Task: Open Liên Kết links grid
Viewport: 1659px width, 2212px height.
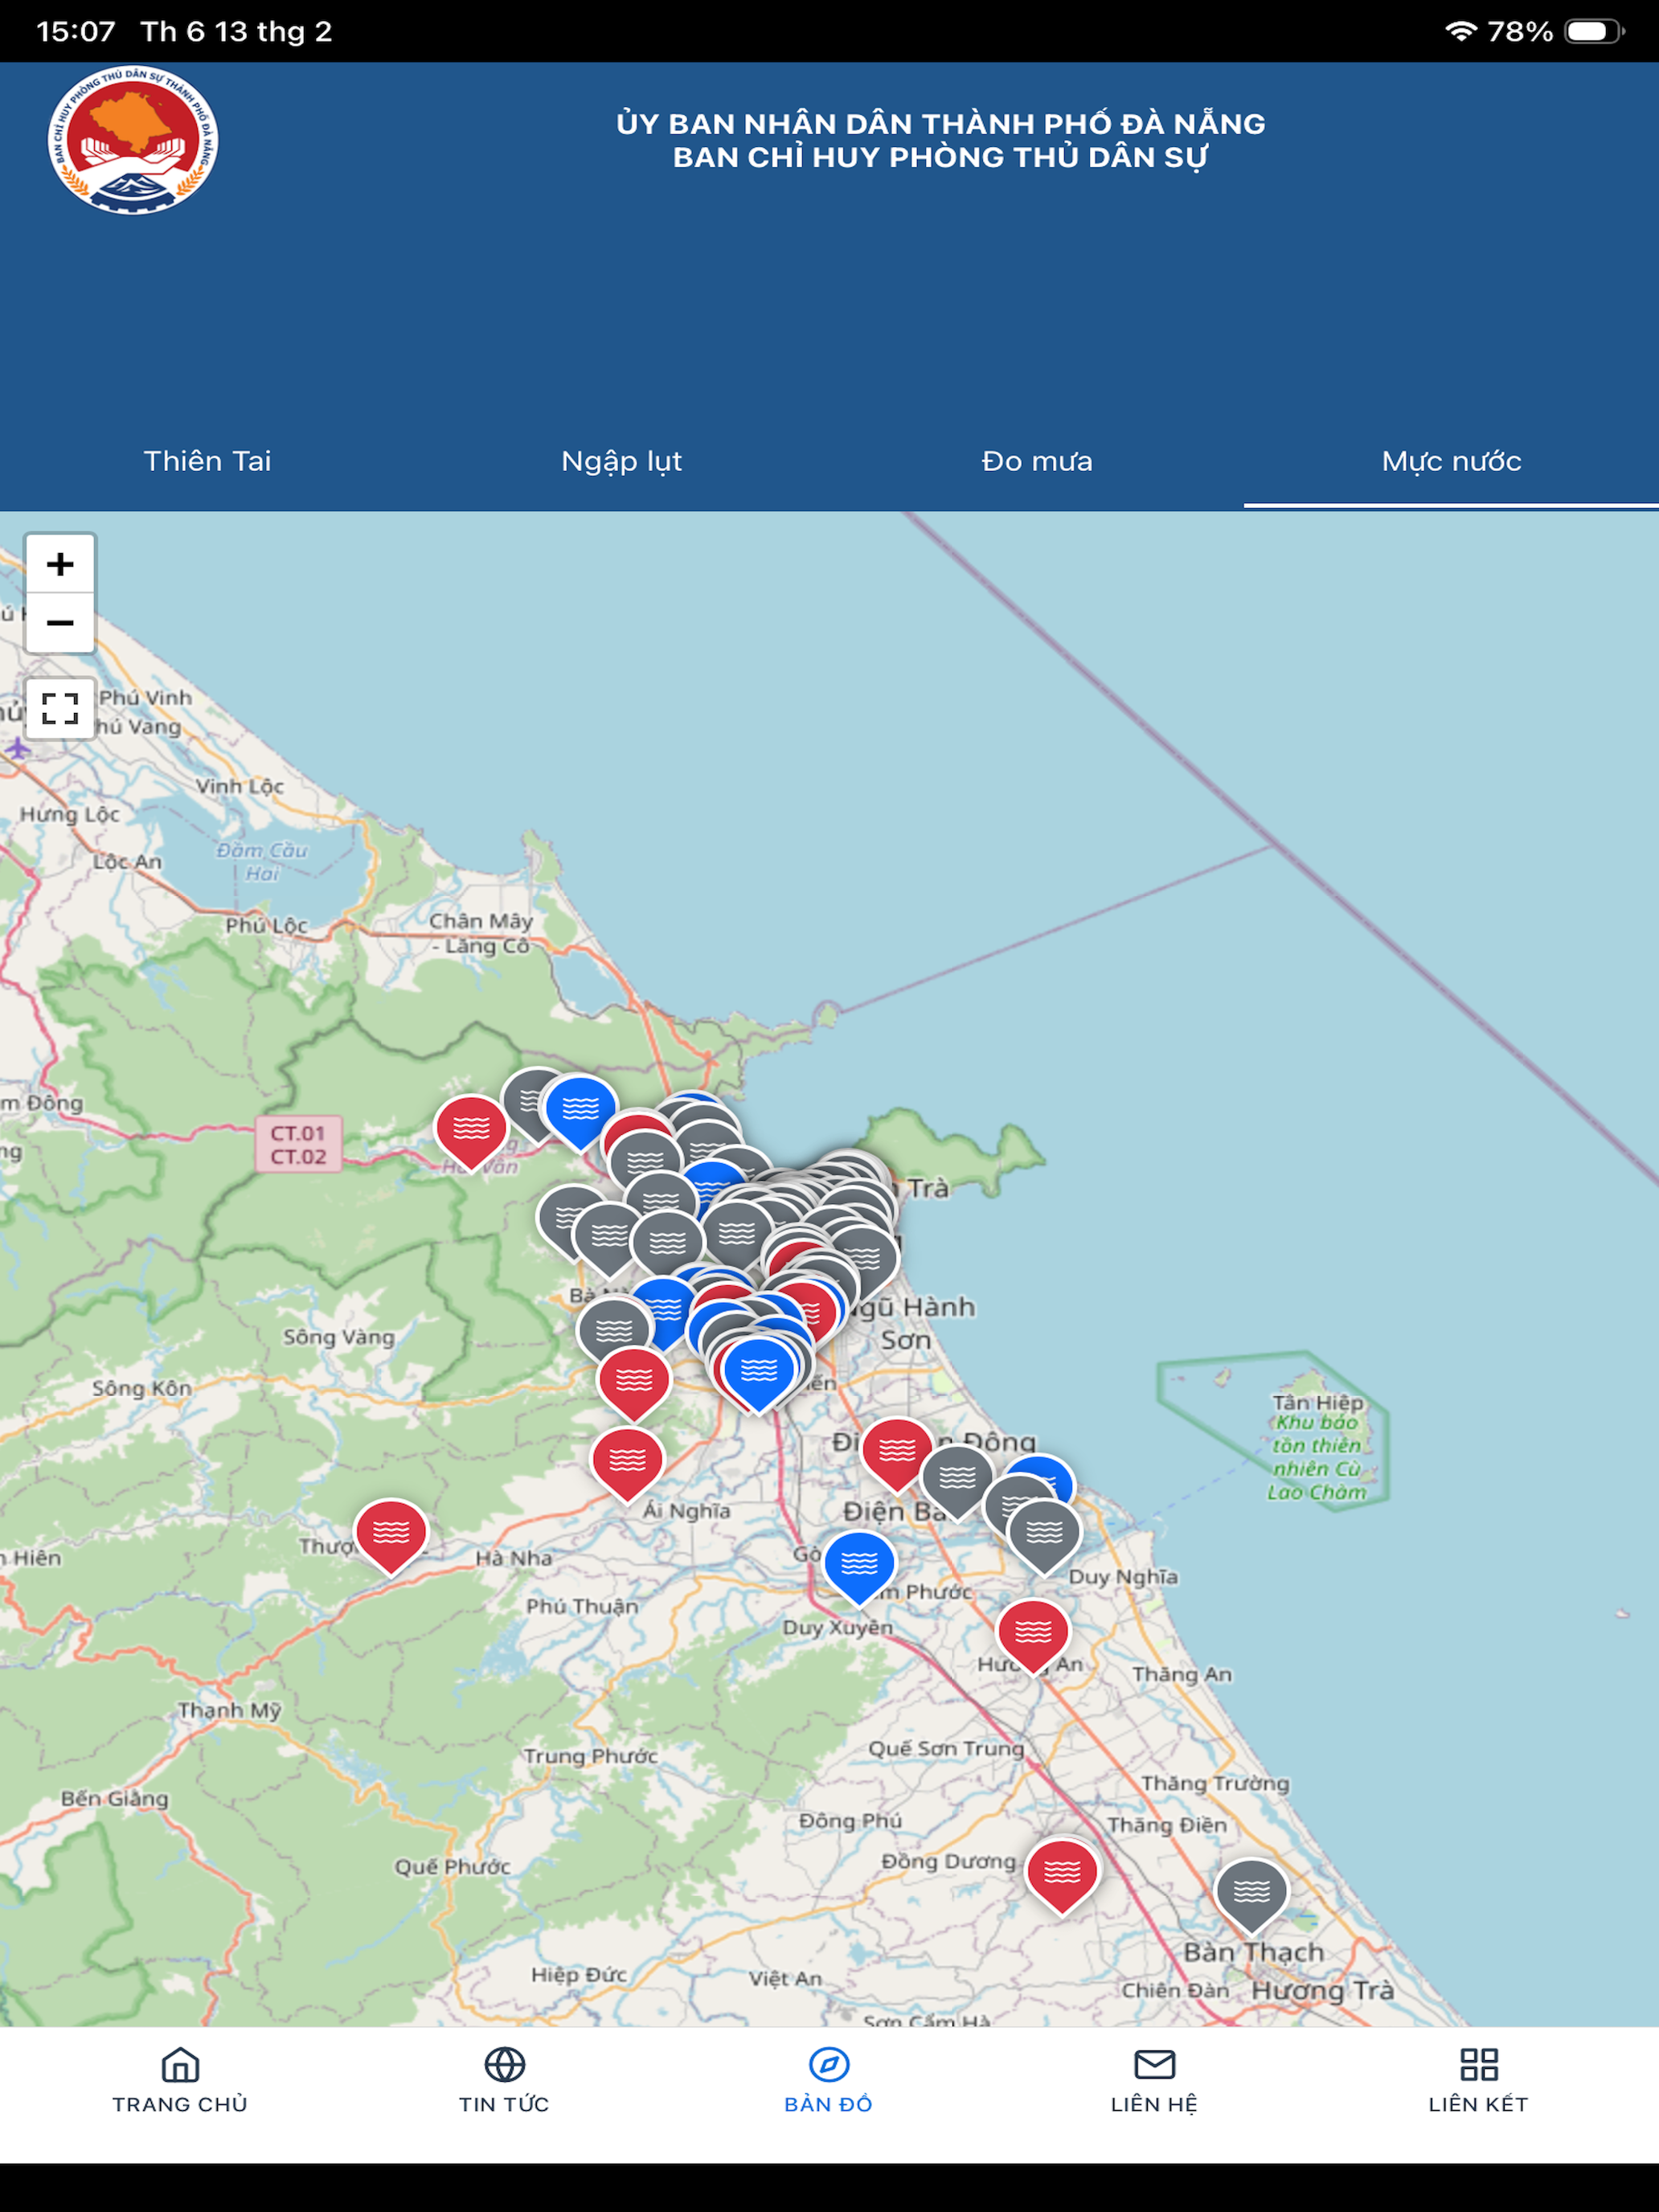Action: 1478,2081
